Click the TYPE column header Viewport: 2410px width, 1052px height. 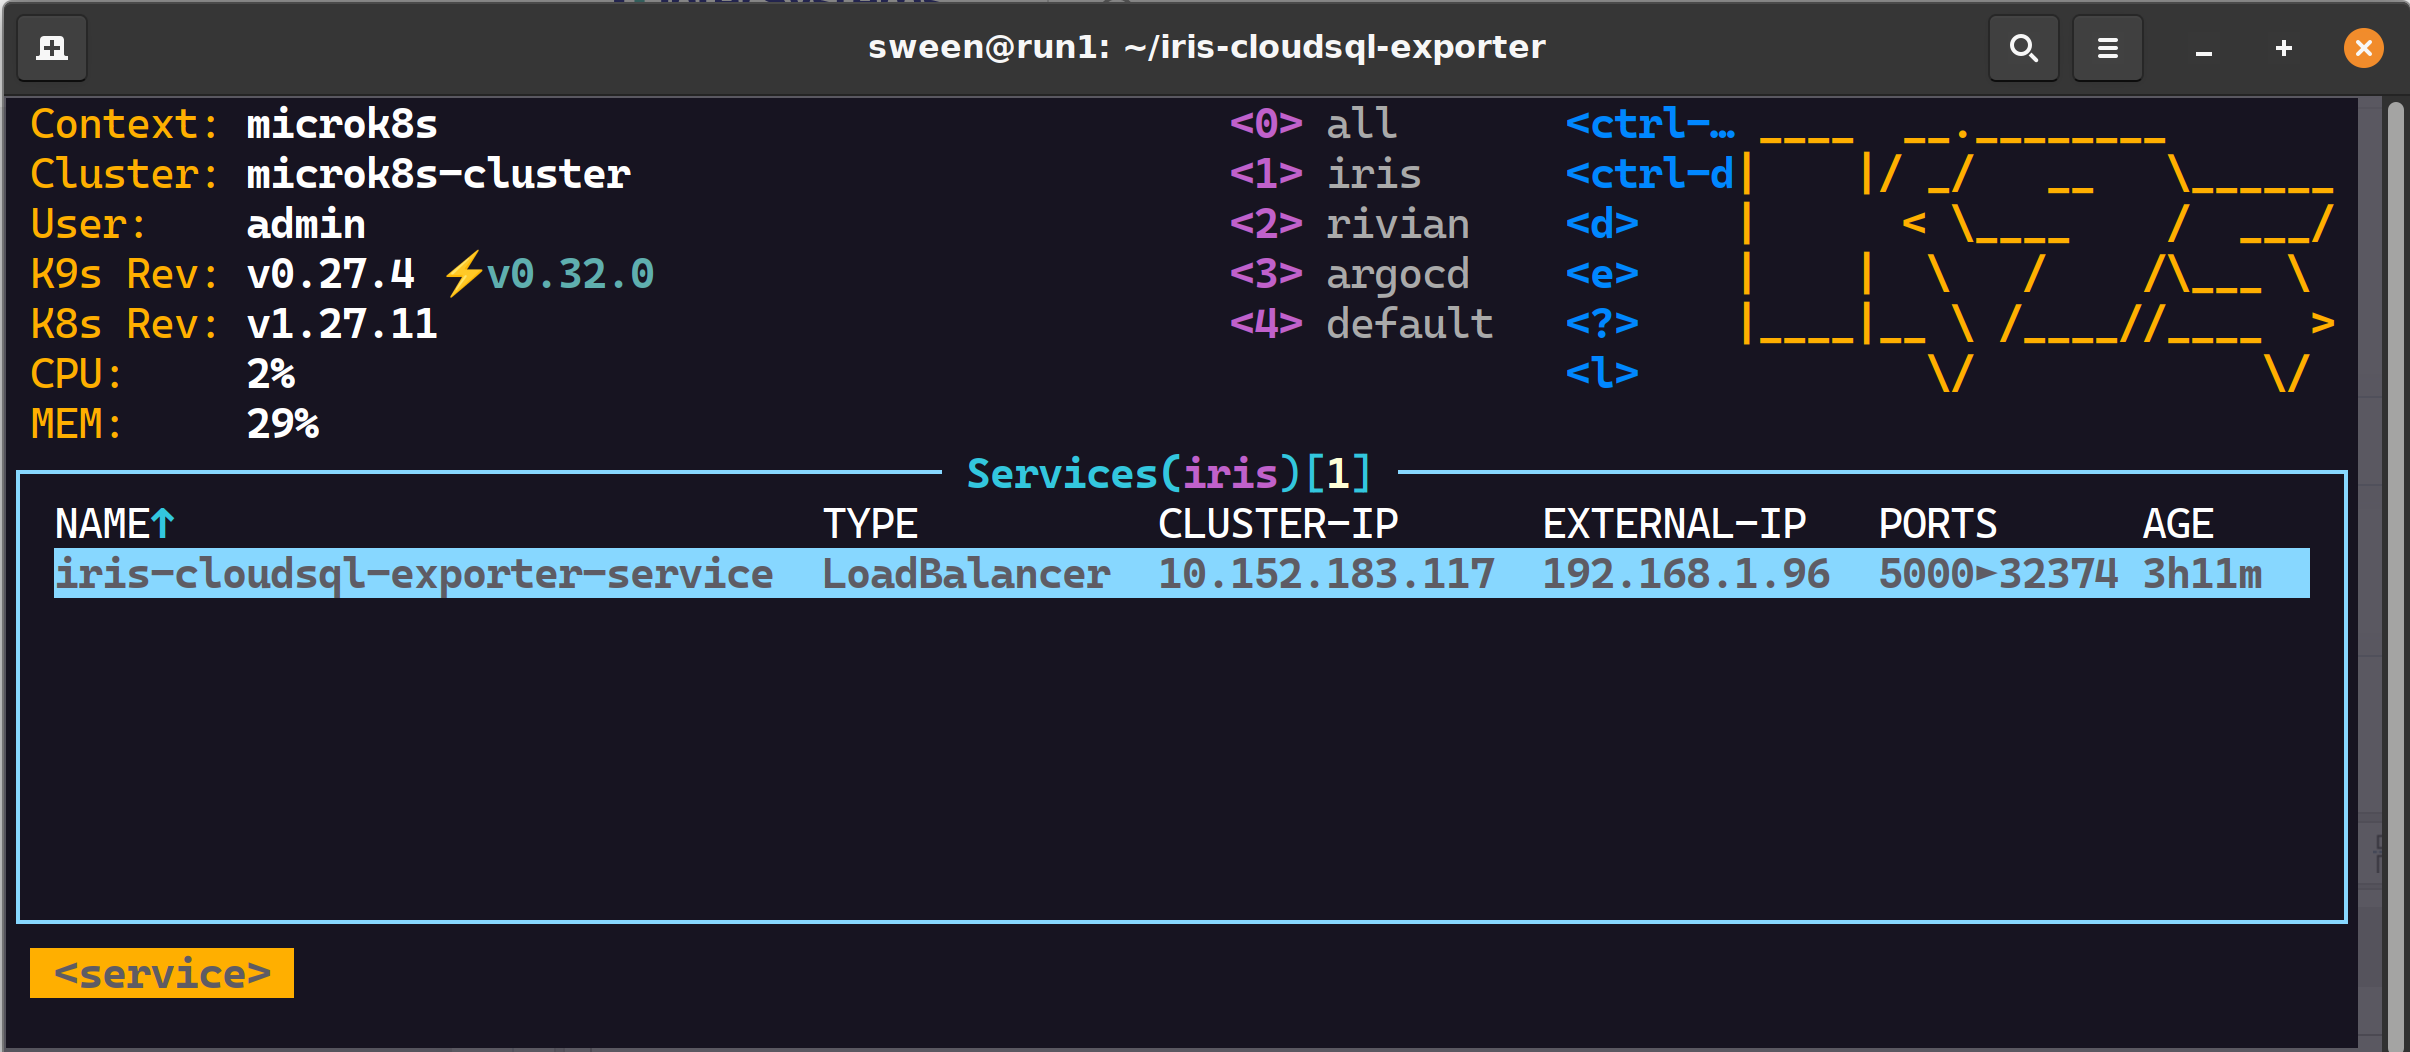point(869,524)
